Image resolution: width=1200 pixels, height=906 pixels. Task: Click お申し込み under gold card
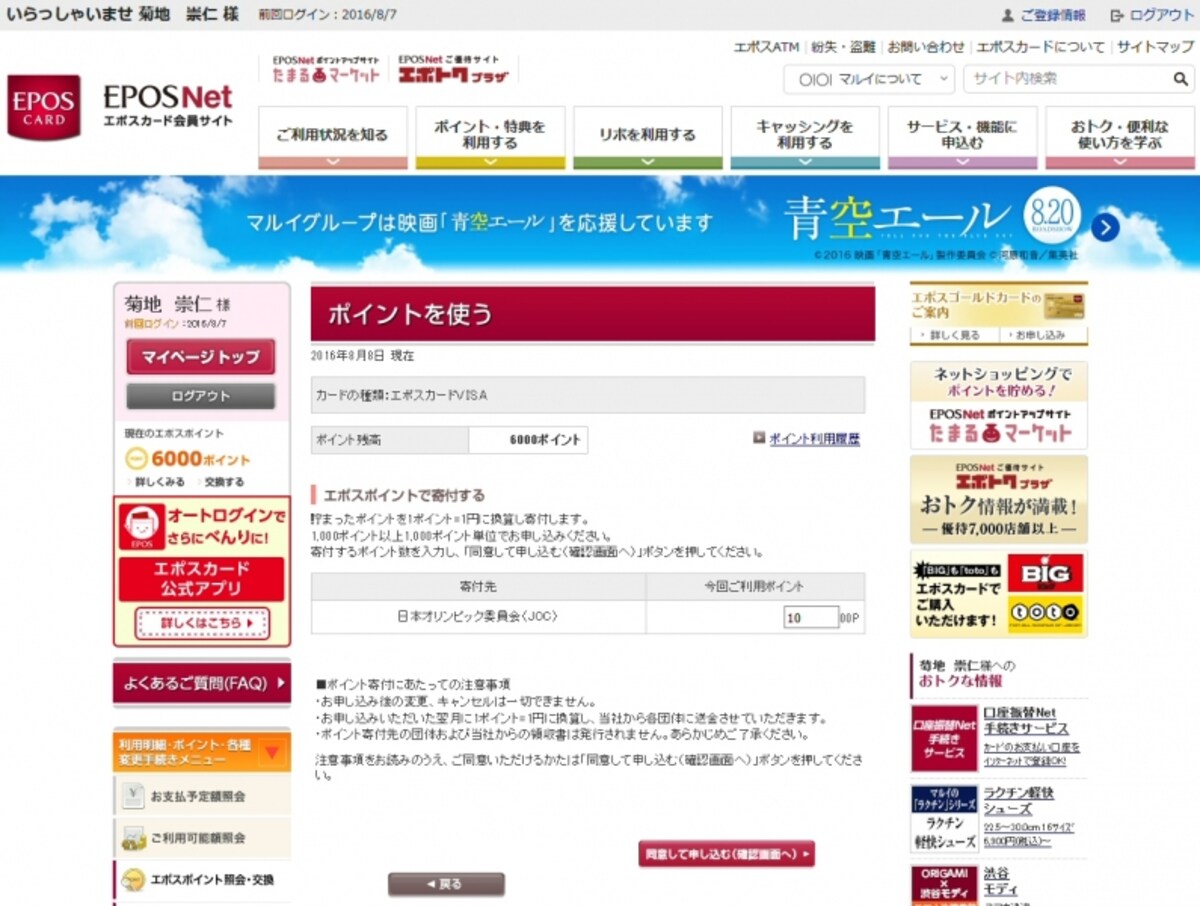1040,335
